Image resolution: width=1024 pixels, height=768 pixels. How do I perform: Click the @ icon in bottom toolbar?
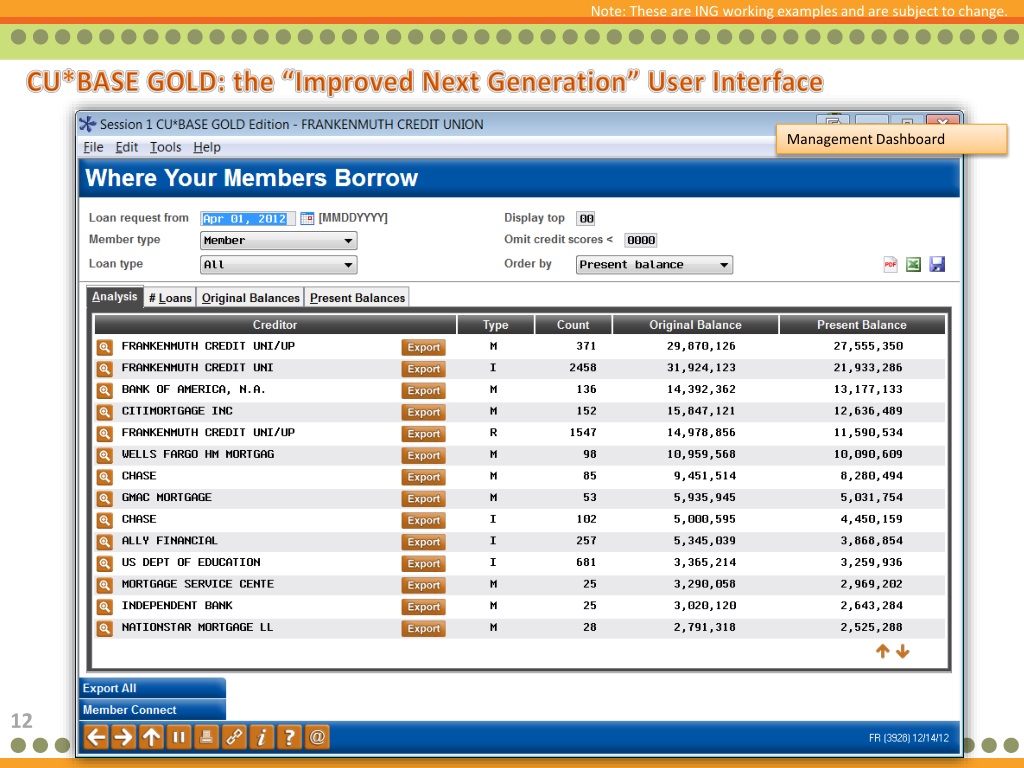[317, 737]
